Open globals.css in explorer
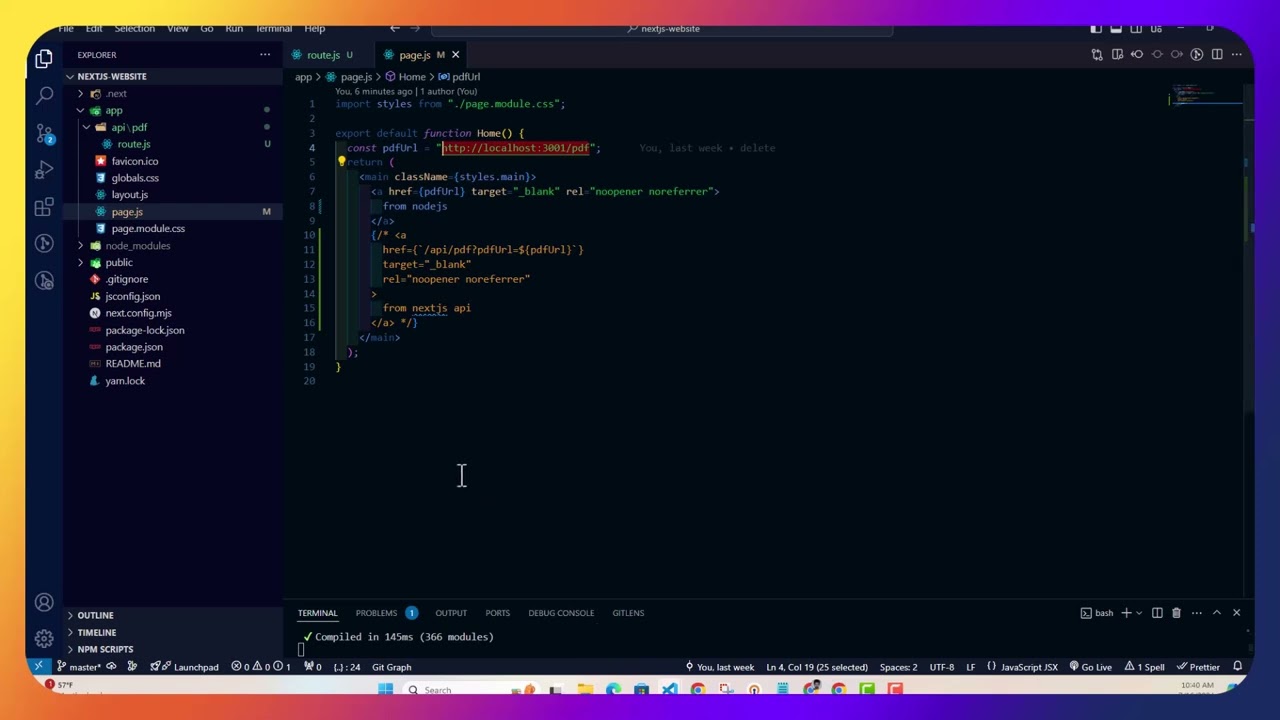The image size is (1280, 720). pos(135,178)
